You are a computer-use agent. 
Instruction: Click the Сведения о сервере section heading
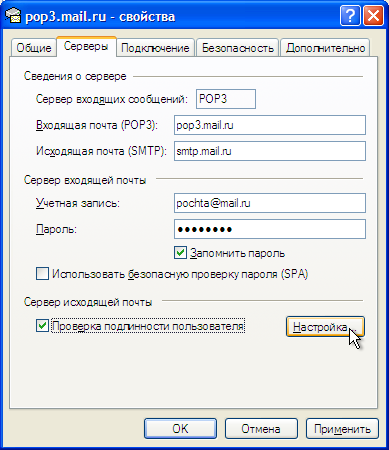[x=75, y=76]
